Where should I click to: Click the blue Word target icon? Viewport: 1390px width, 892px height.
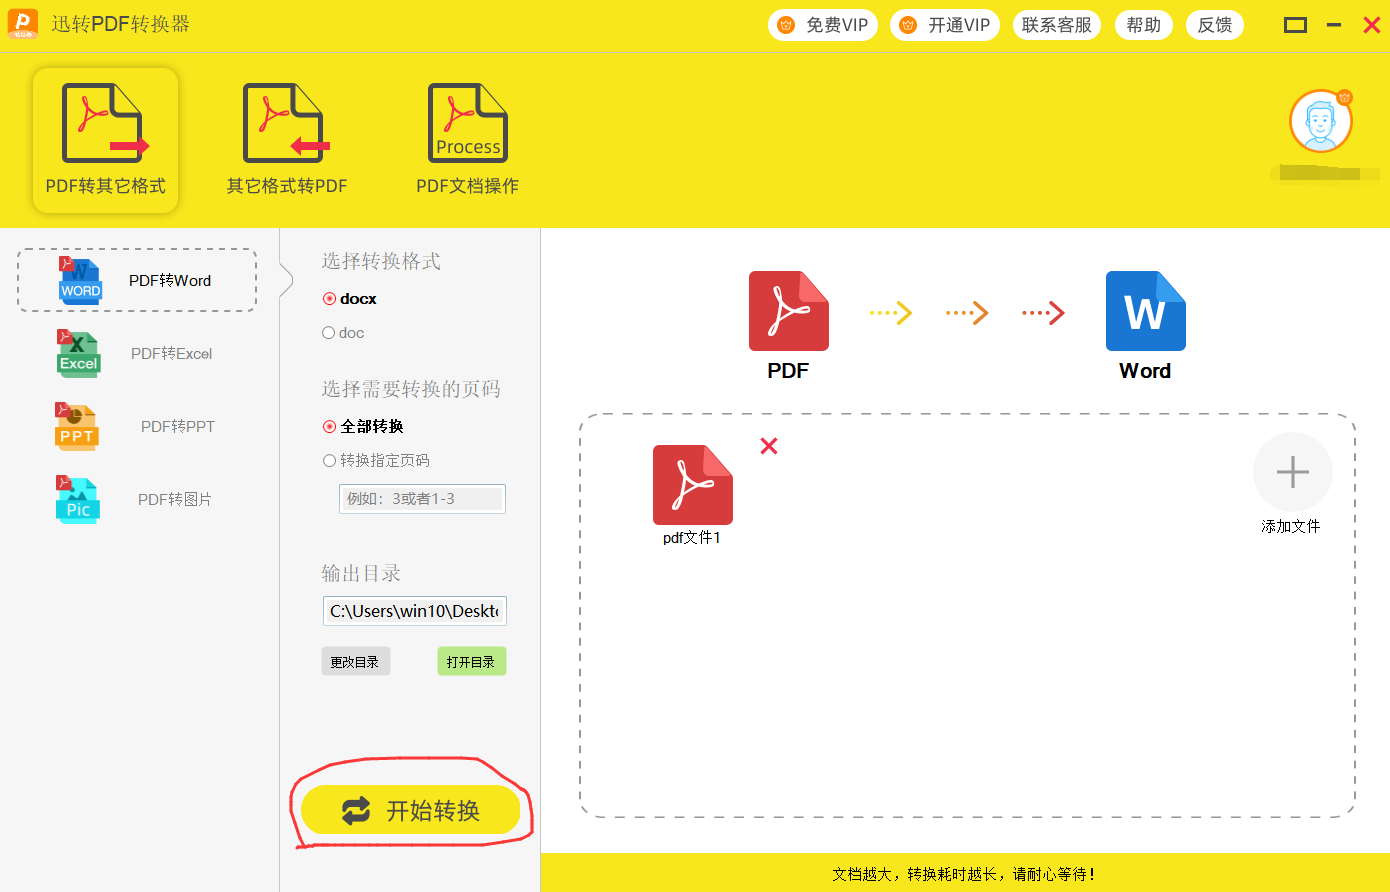click(x=1146, y=311)
